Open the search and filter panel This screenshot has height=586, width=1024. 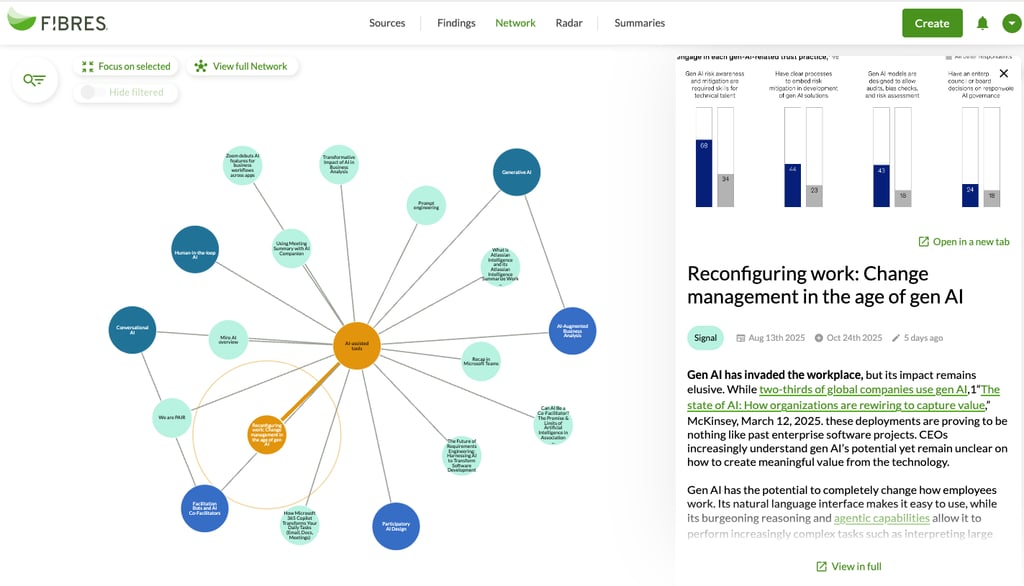[35, 80]
